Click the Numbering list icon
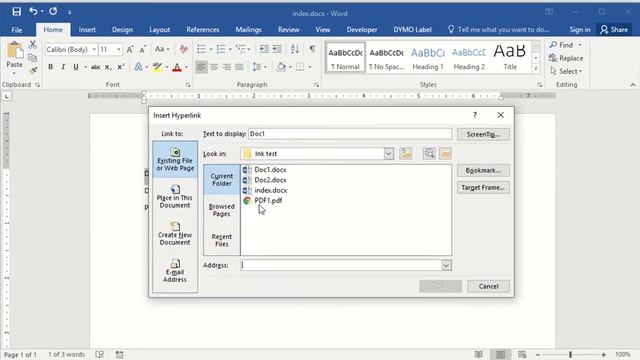640x360 pixels. tap(221, 49)
